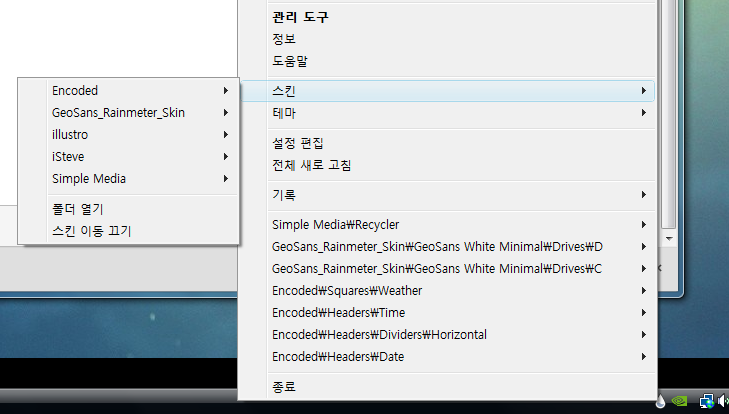The width and height of the screenshot is (729, 414).
Task: Click 폴더 열기 to open skins folder
Action: 78,209
